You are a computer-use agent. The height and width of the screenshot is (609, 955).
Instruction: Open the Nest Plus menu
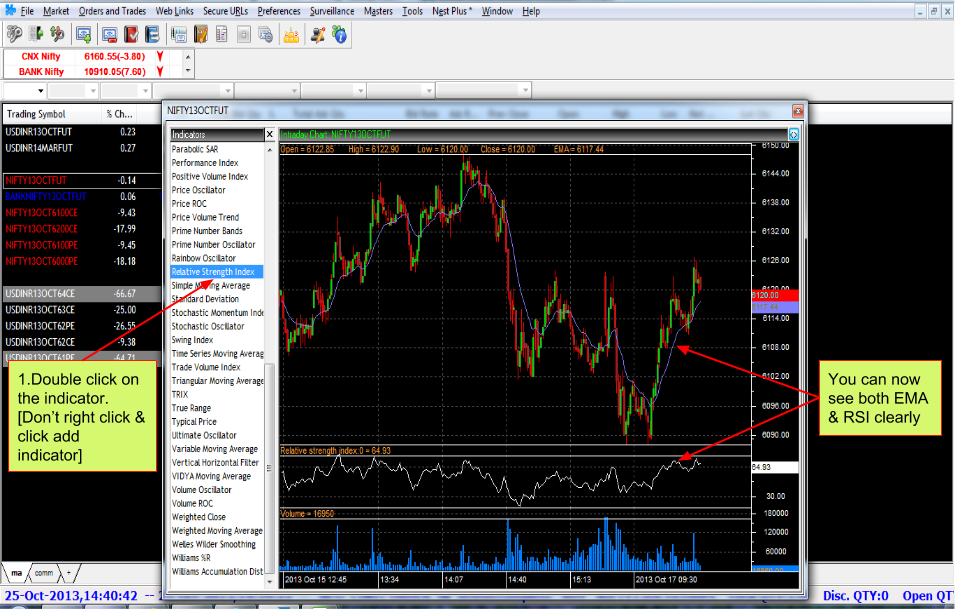click(x=452, y=11)
